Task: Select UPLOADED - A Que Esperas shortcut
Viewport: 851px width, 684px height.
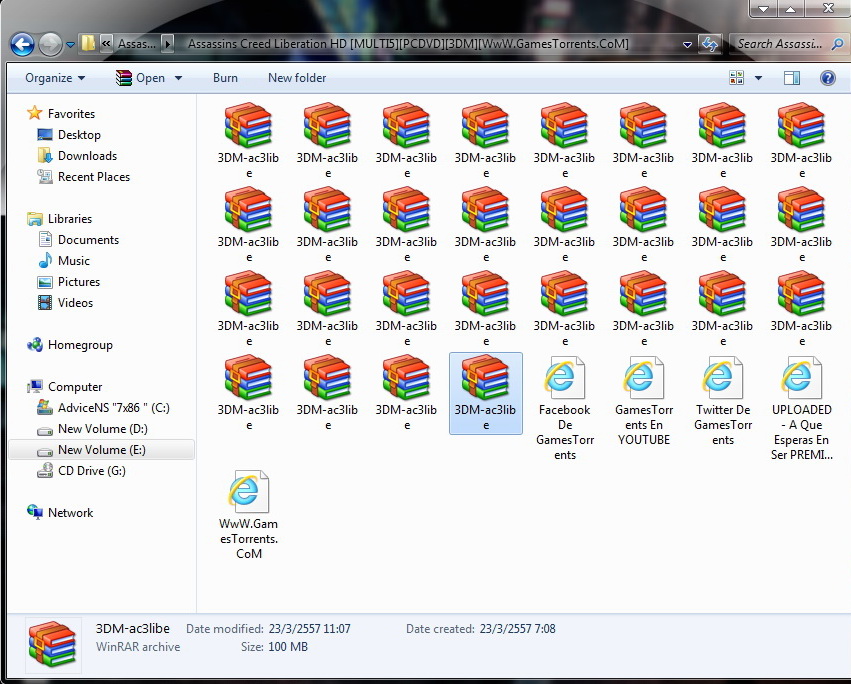Action: 802,408
